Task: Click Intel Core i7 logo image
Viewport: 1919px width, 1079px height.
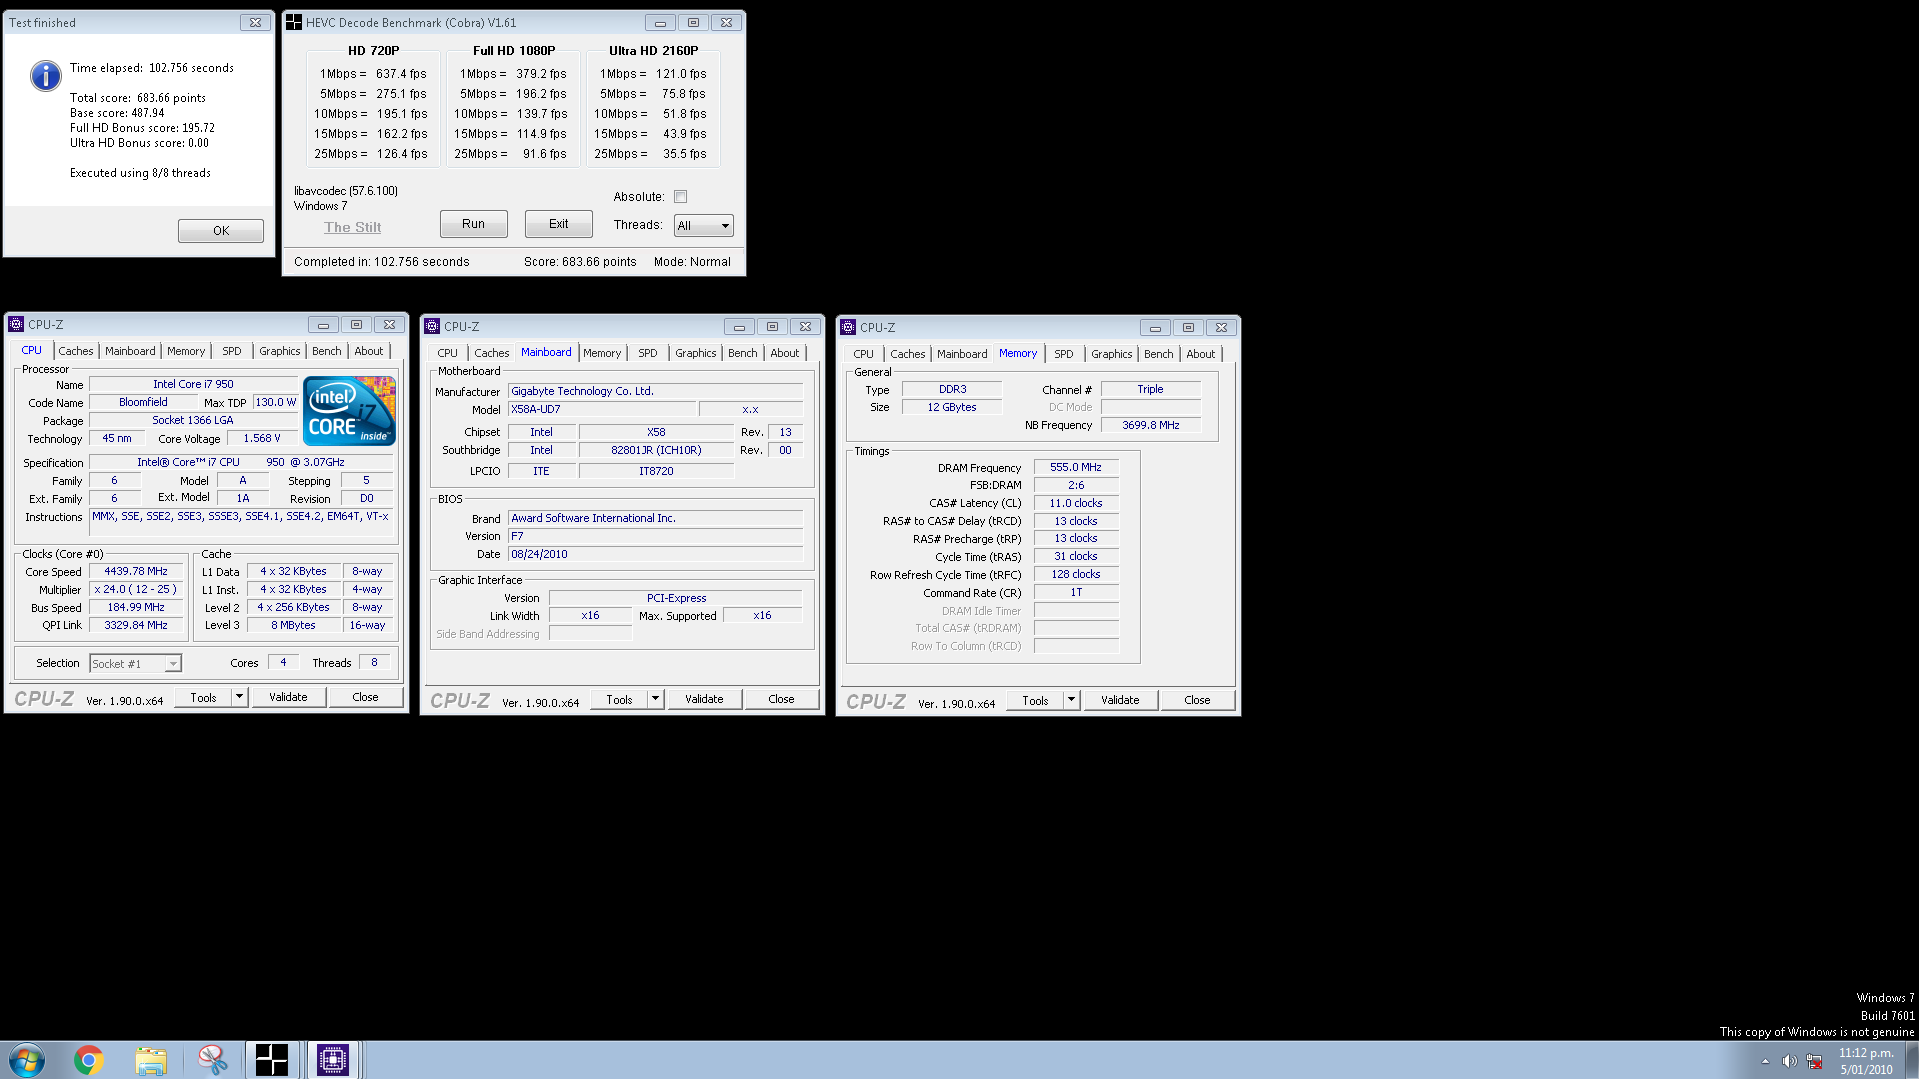Action: click(349, 411)
